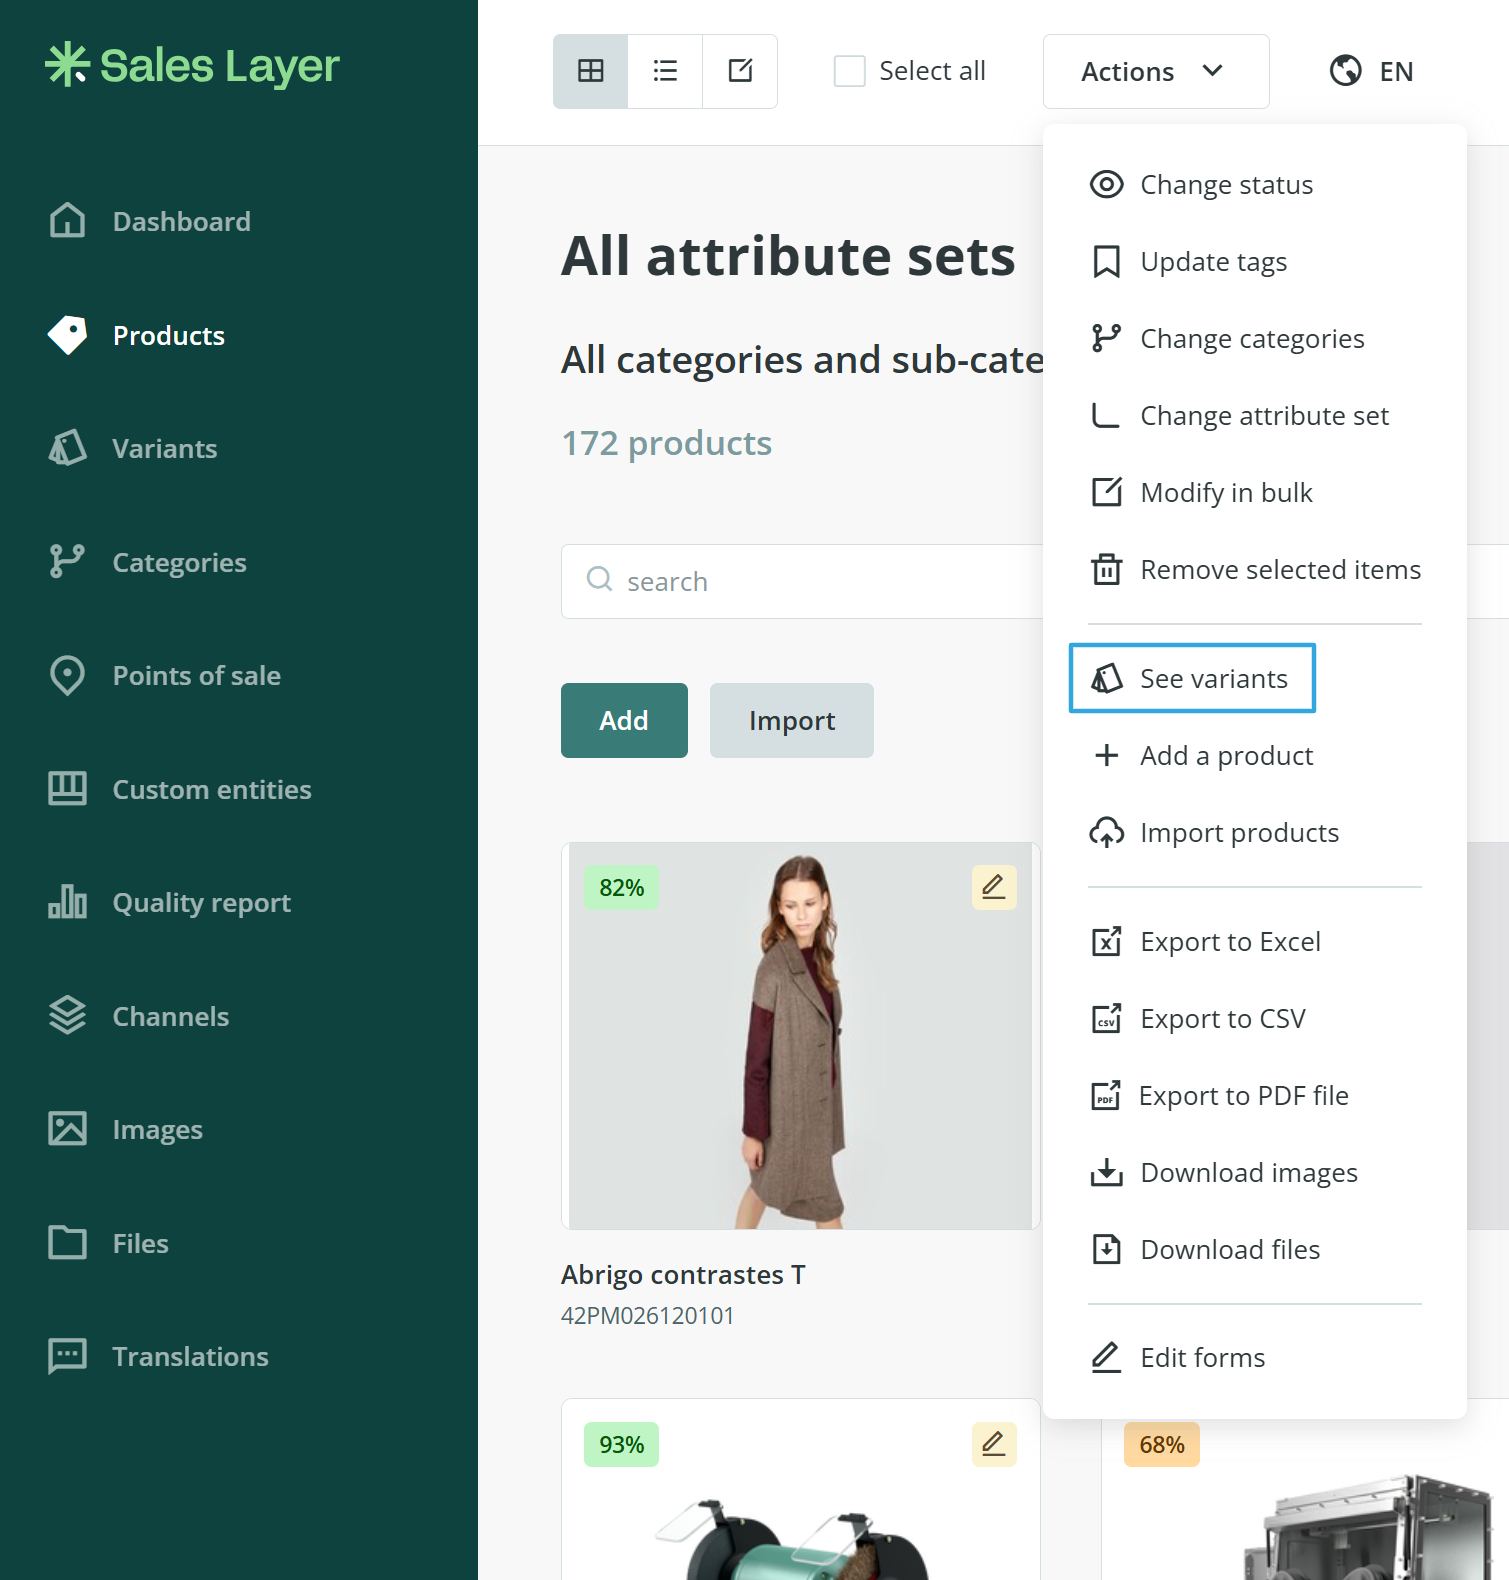Open the Abrigo contrastes T product image
Screen dimensions: 1509x1580
click(x=800, y=1036)
